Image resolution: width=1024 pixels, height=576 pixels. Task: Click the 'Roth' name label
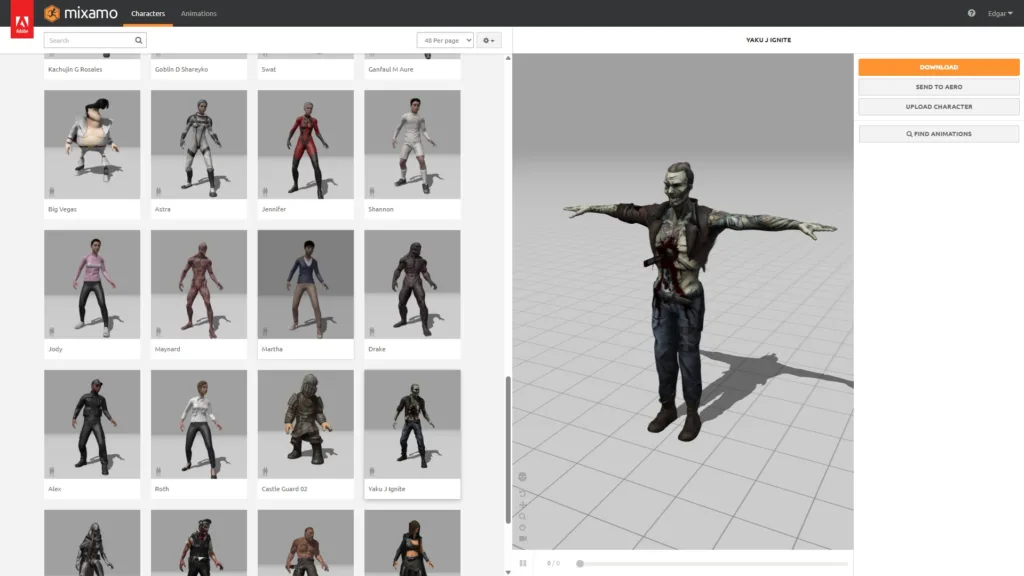162,488
